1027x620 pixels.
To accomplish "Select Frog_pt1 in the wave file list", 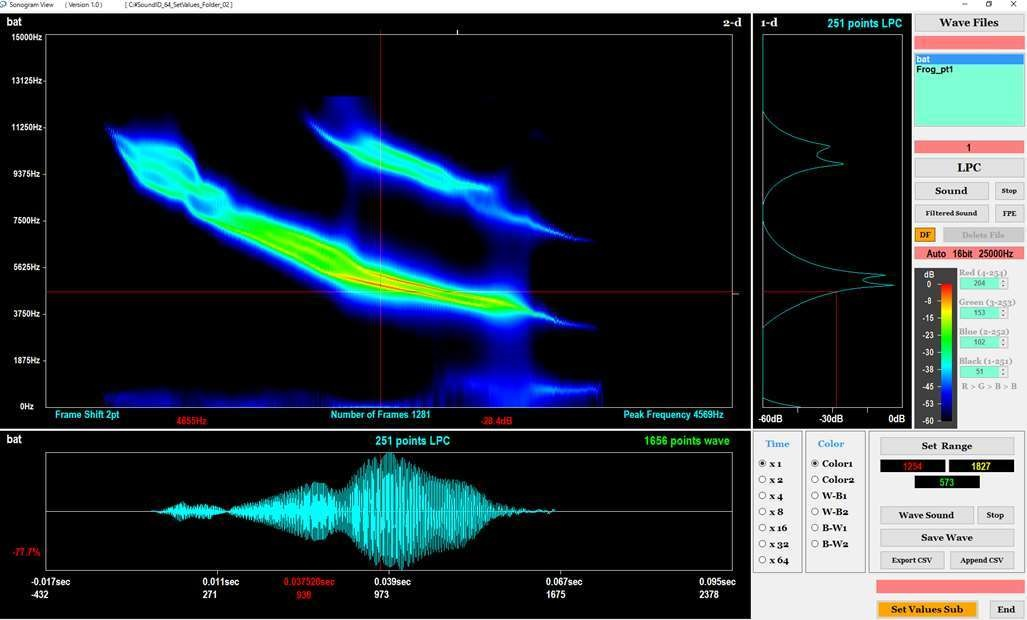I will 935,70.
